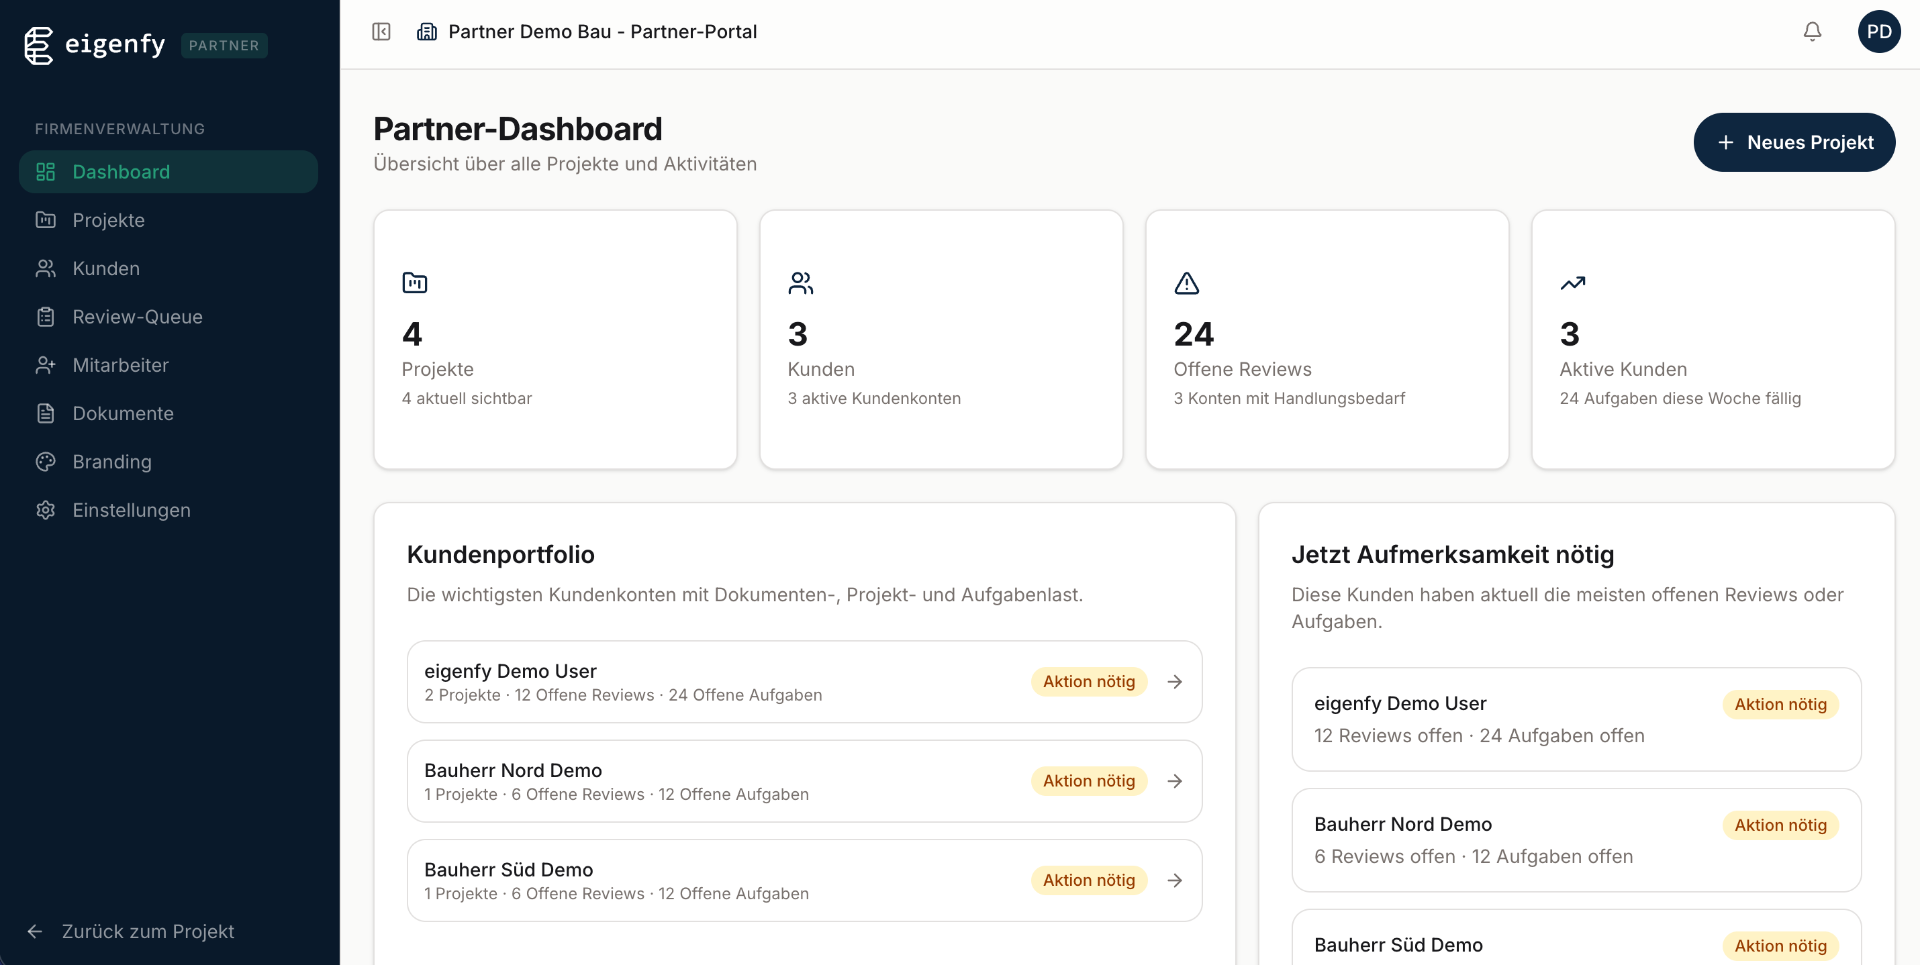1920x965 pixels.
Task: Open the Offene Reviews stat card
Action: point(1326,339)
